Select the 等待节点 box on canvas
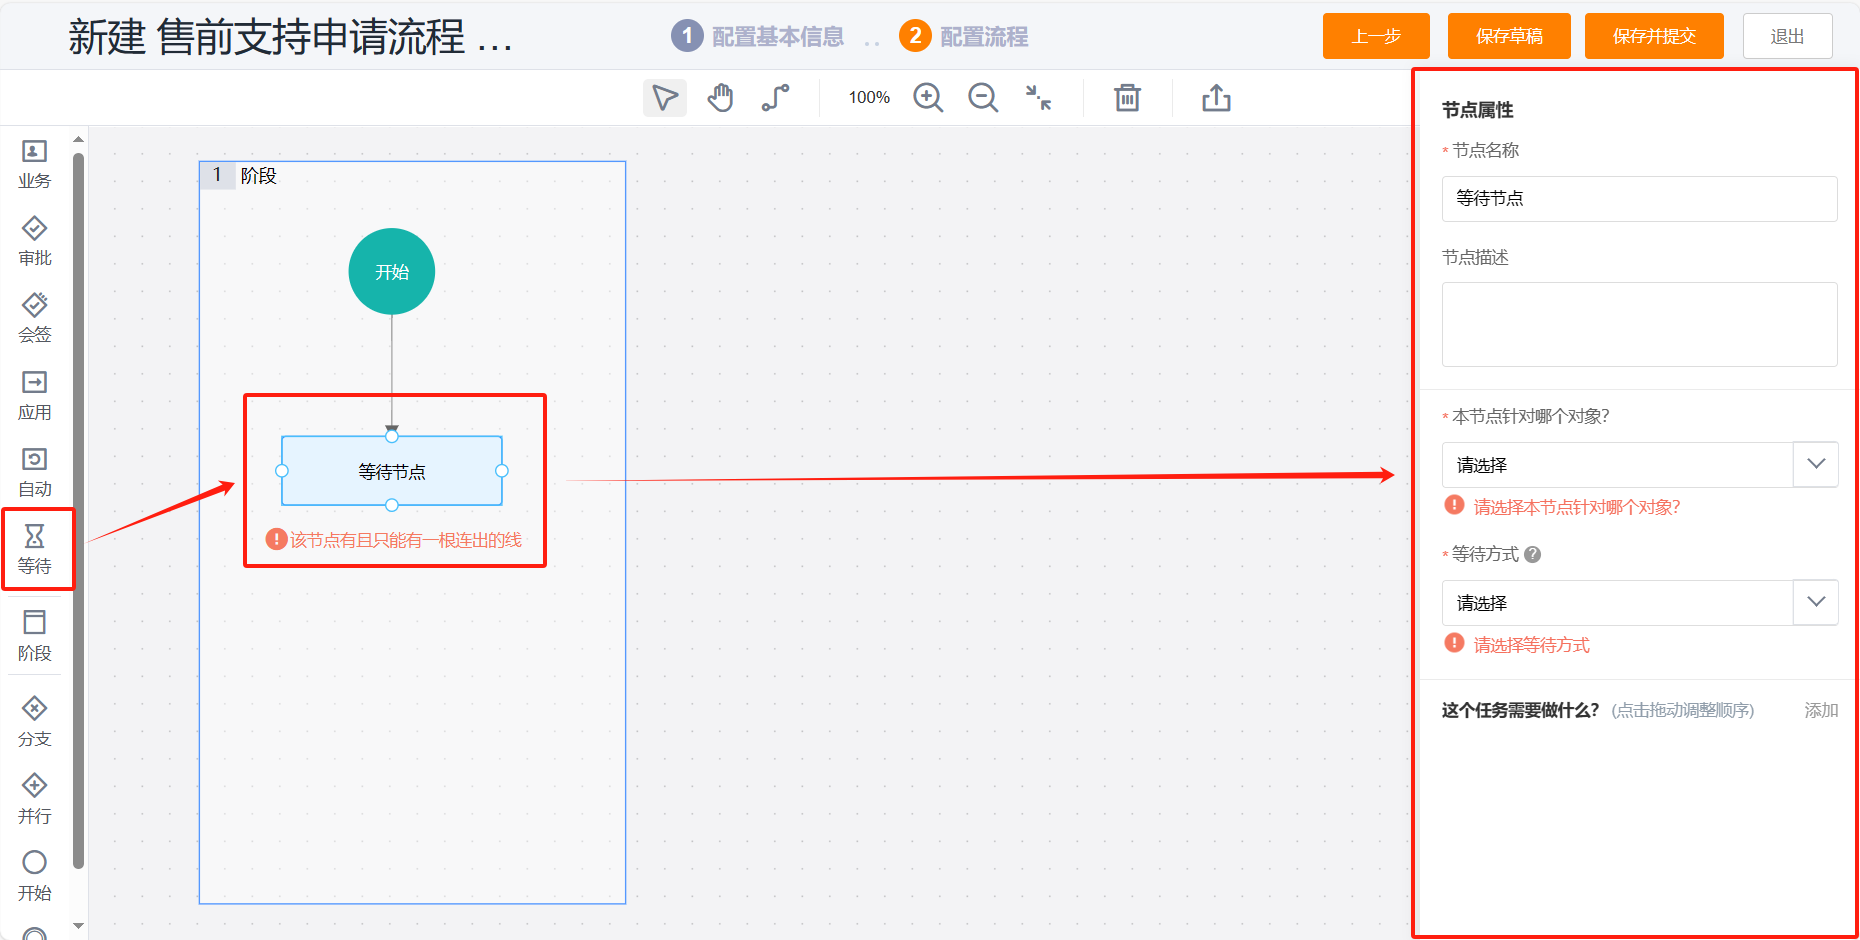1860x940 pixels. point(392,471)
